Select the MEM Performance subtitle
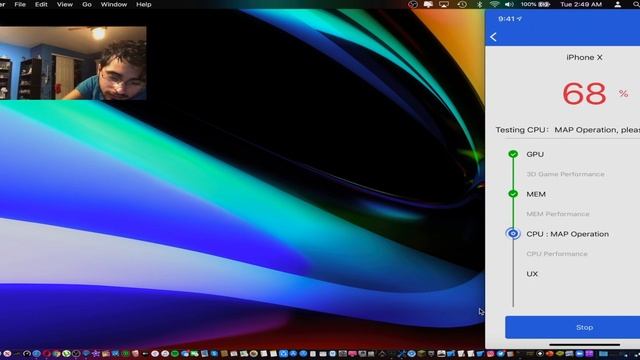640x360 pixels. [558, 214]
